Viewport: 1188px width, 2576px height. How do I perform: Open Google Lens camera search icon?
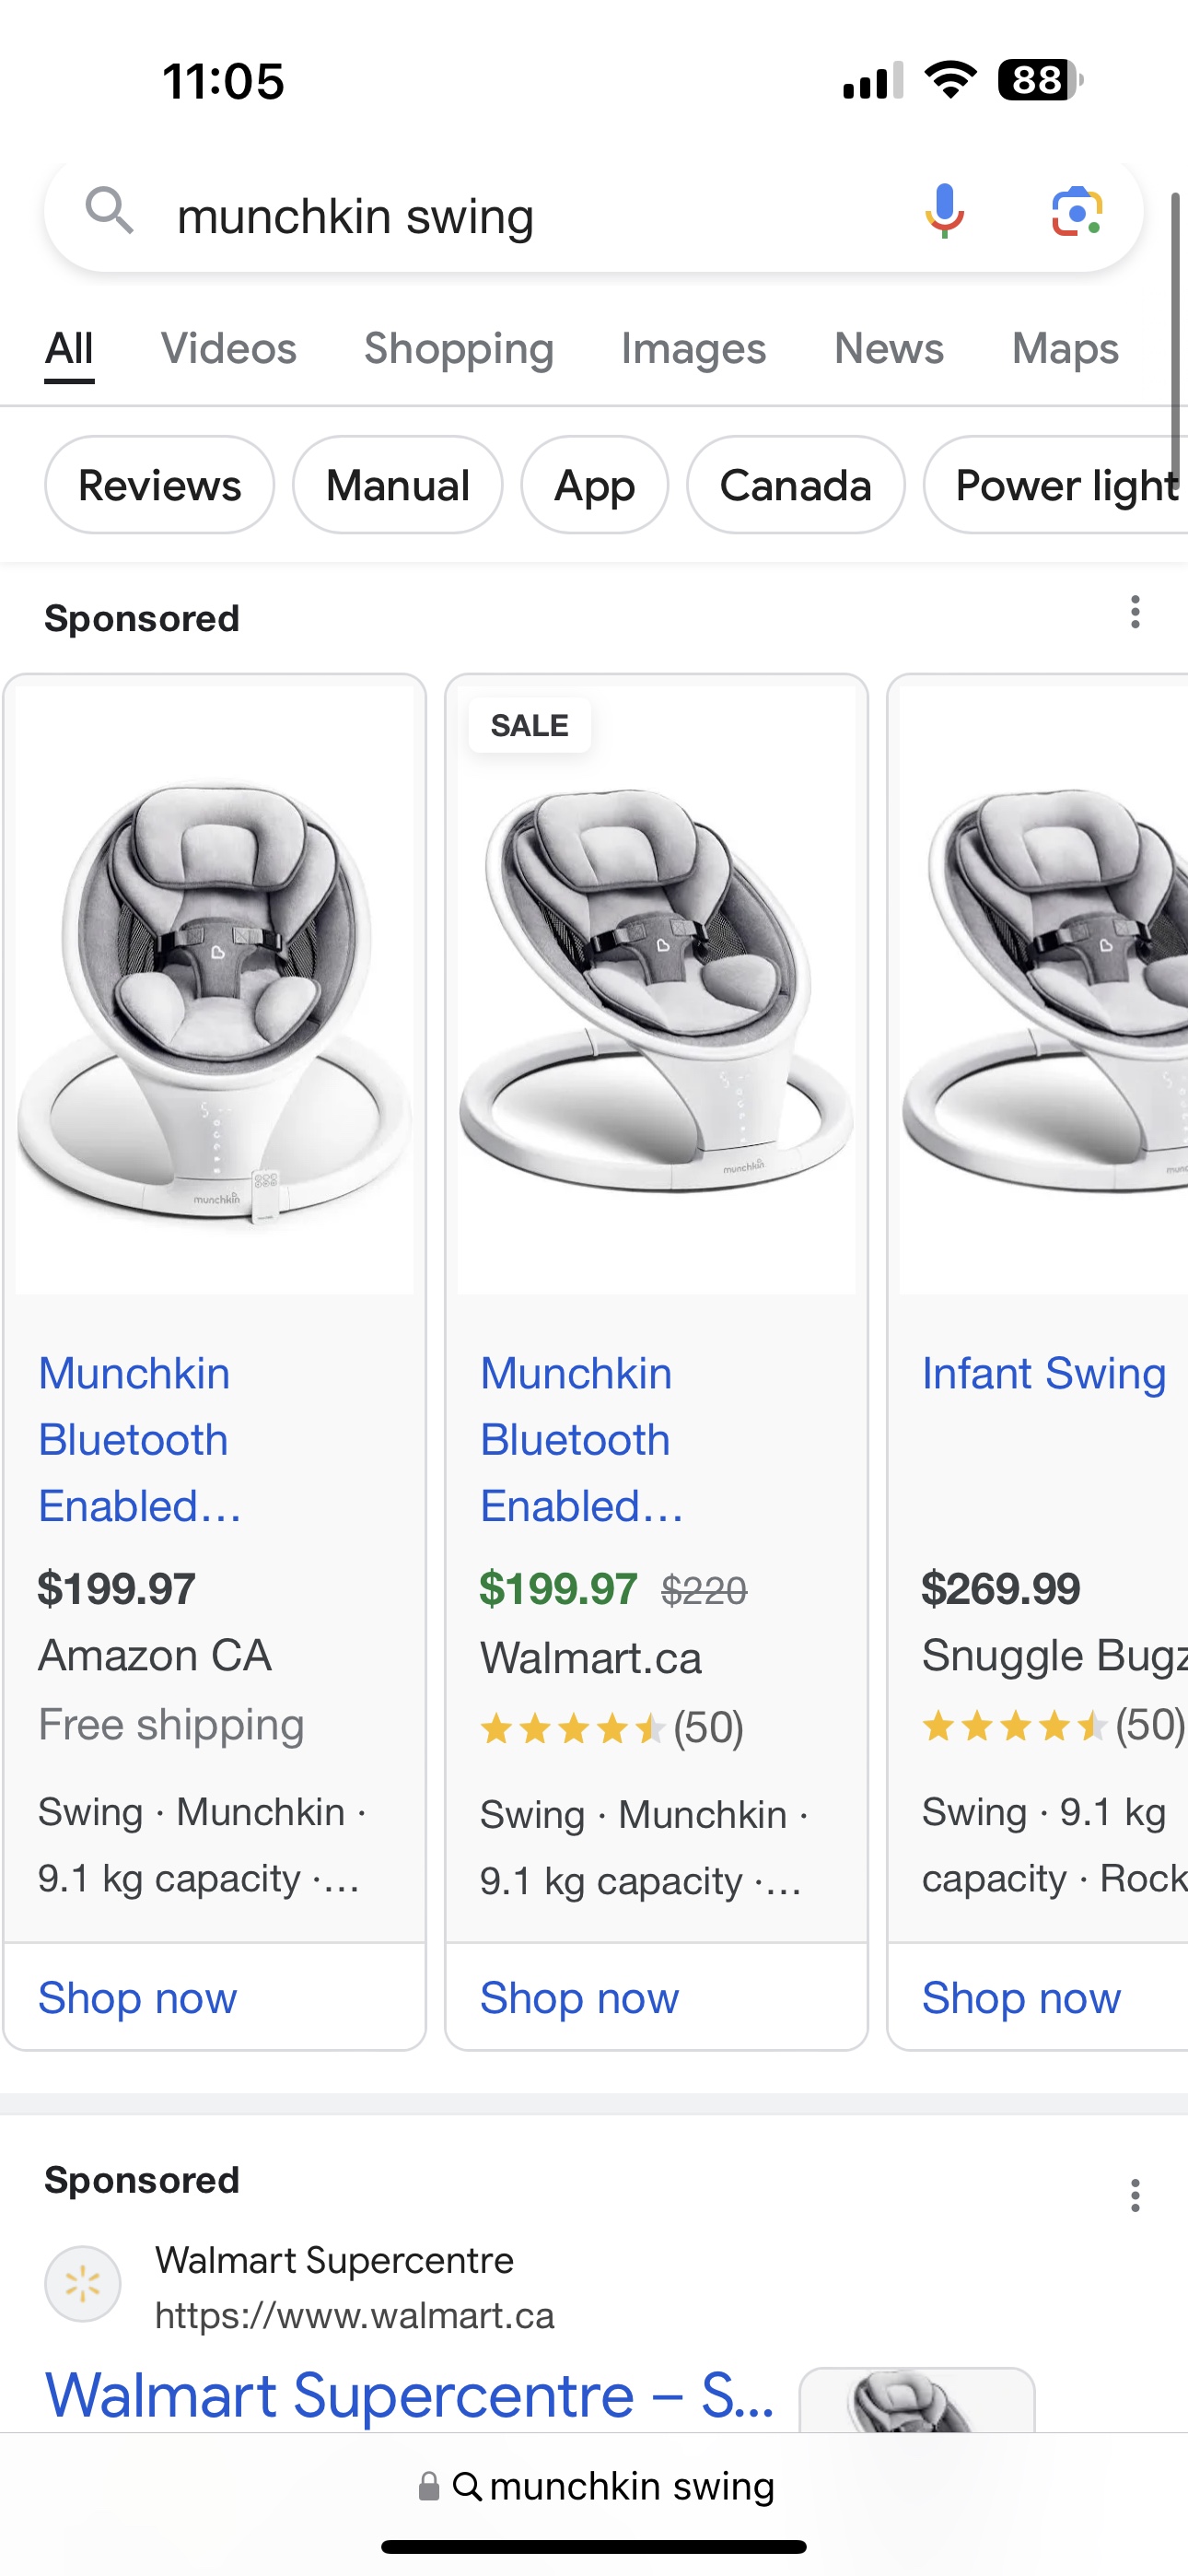[x=1077, y=212]
